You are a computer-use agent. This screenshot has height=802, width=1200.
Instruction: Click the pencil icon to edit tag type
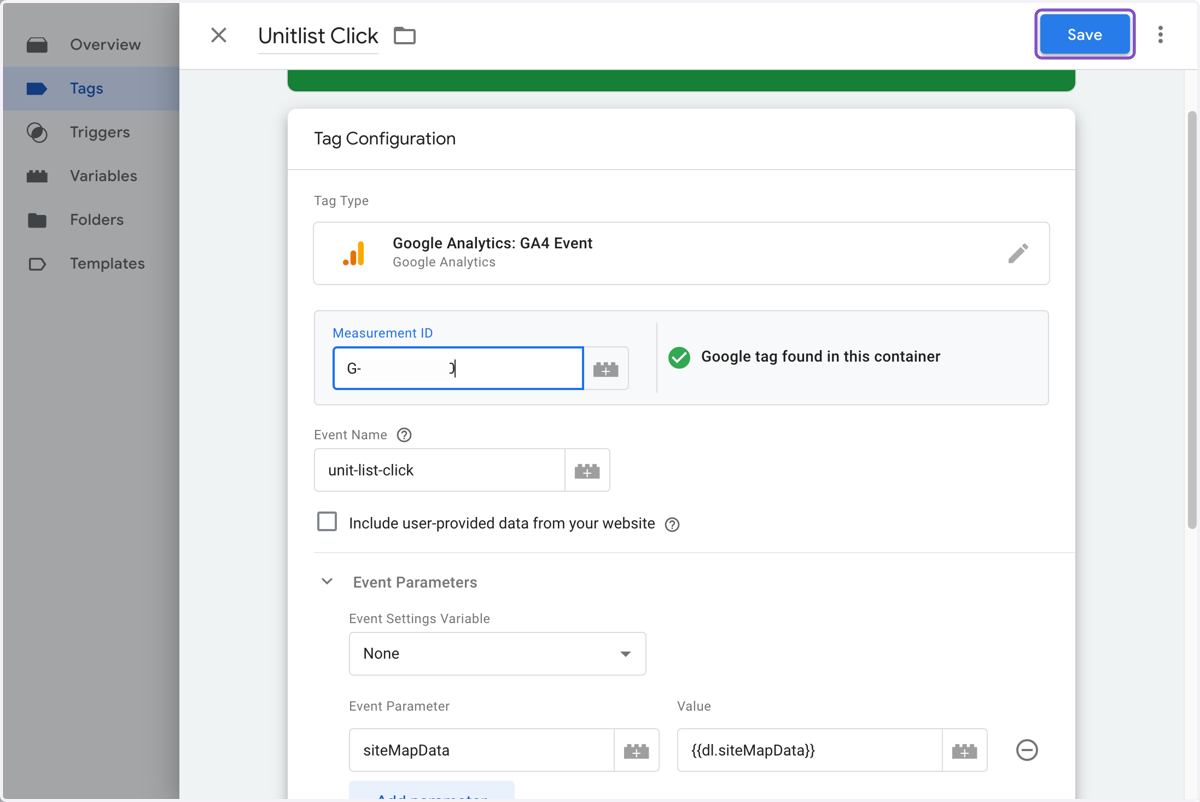tap(1018, 253)
